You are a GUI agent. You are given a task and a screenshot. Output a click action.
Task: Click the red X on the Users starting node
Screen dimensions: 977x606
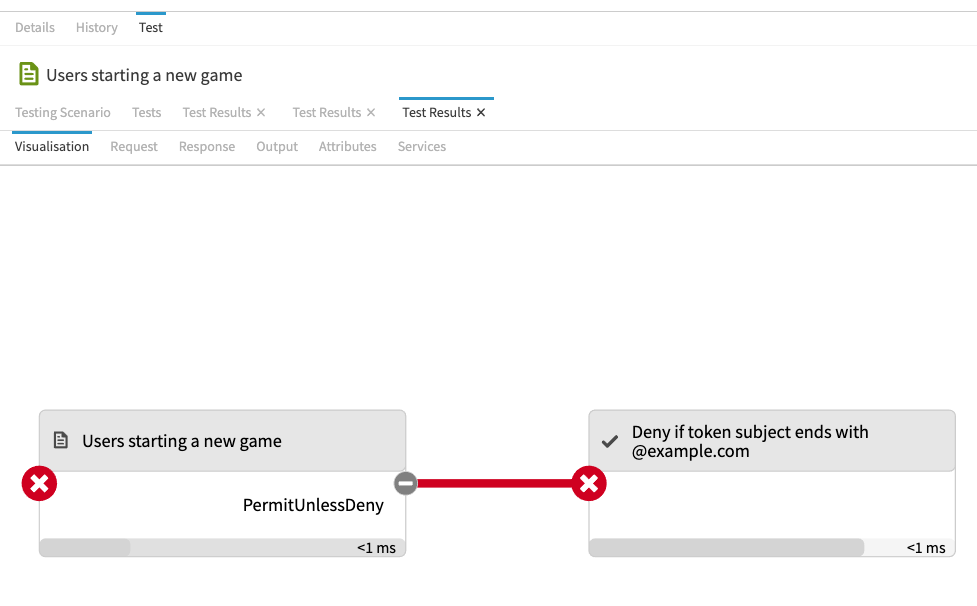[x=39, y=484]
